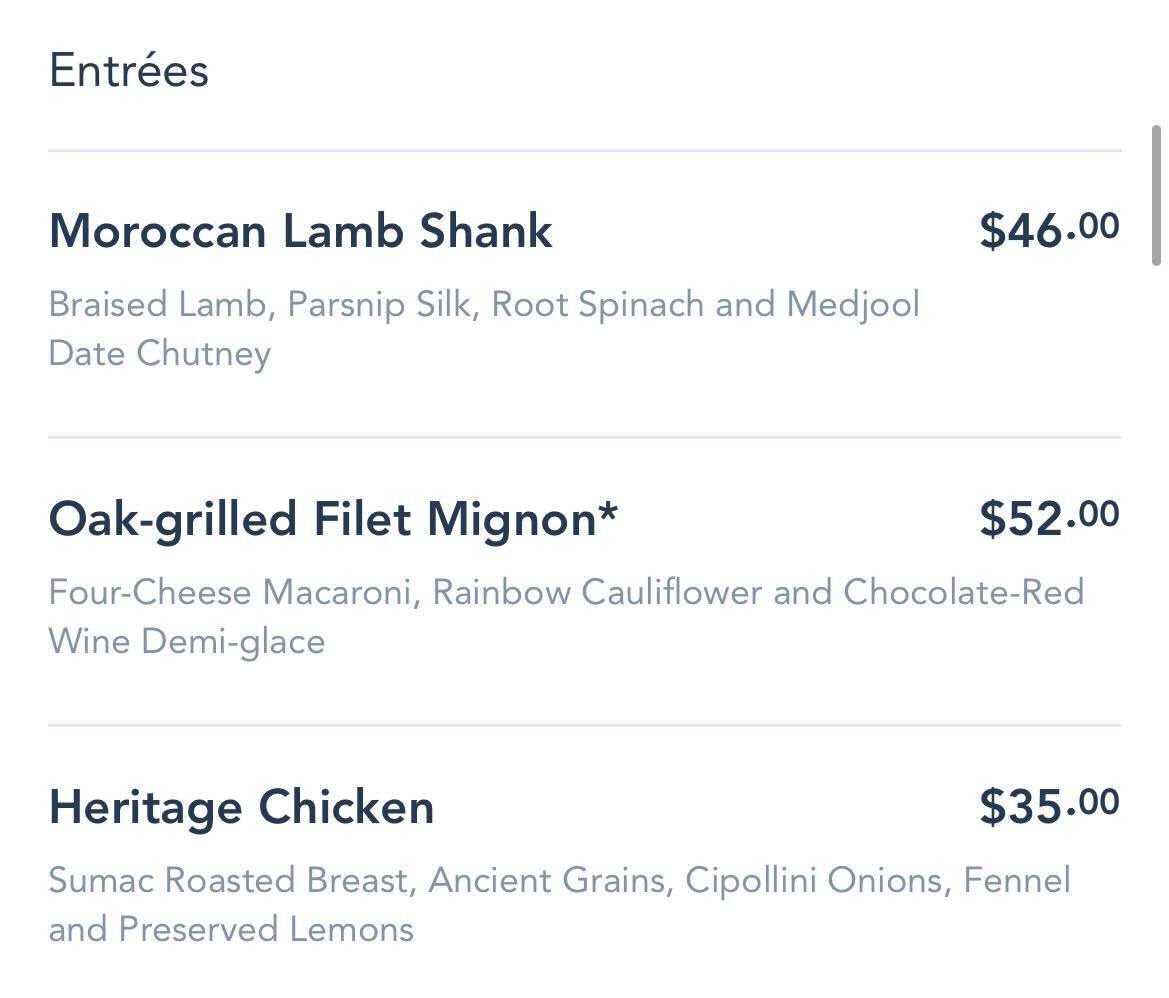
Task: Open the Moroccan Lamb Shank item
Action: tap(300, 231)
